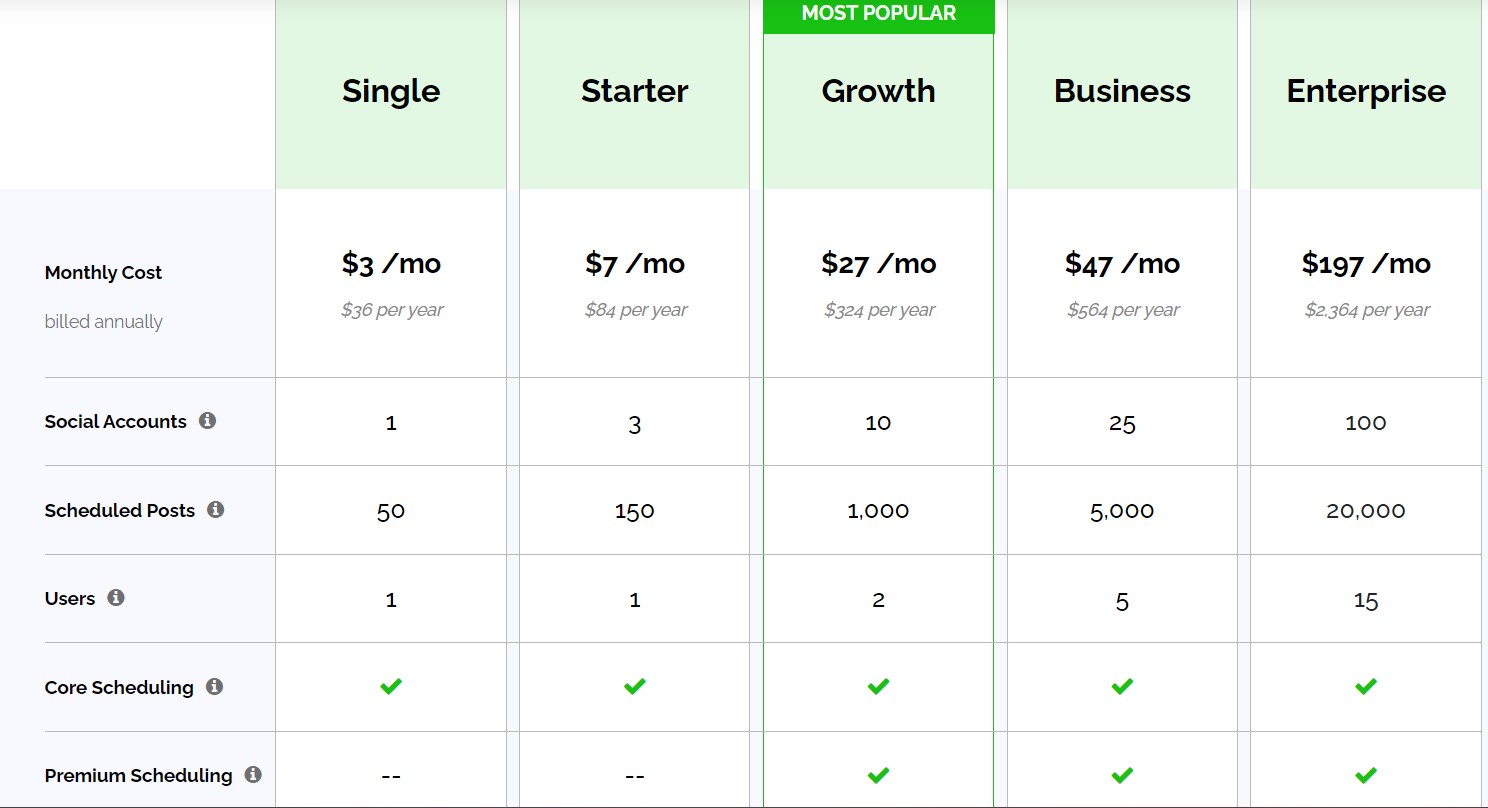Click the $27 /mo price for Growth

878,264
